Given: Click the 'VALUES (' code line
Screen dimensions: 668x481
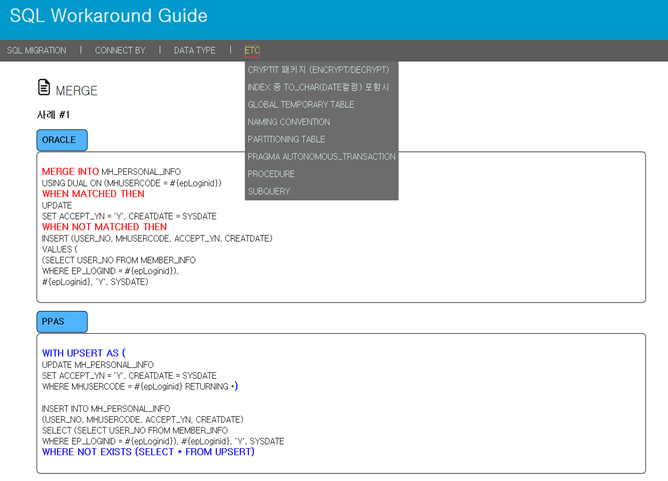Looking at the screenshot, I should 60,250.
